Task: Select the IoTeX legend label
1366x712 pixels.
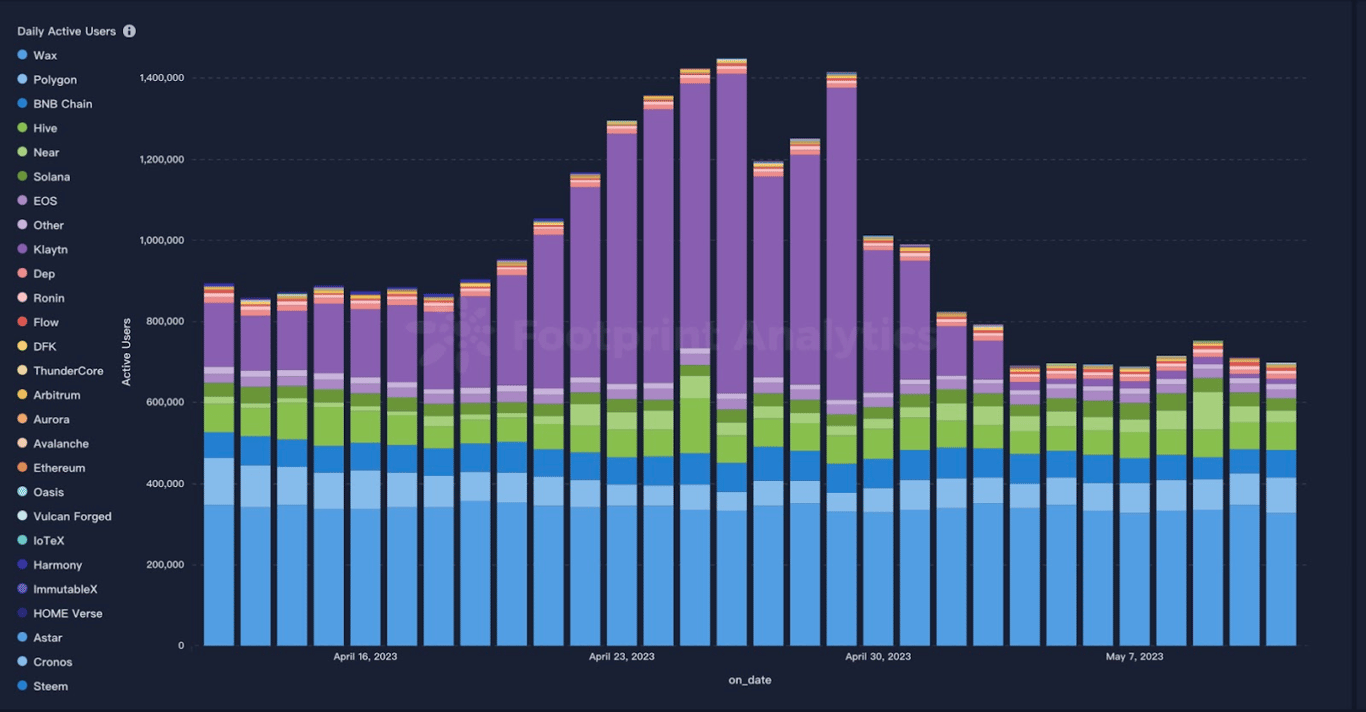Action: pos(47,541)
